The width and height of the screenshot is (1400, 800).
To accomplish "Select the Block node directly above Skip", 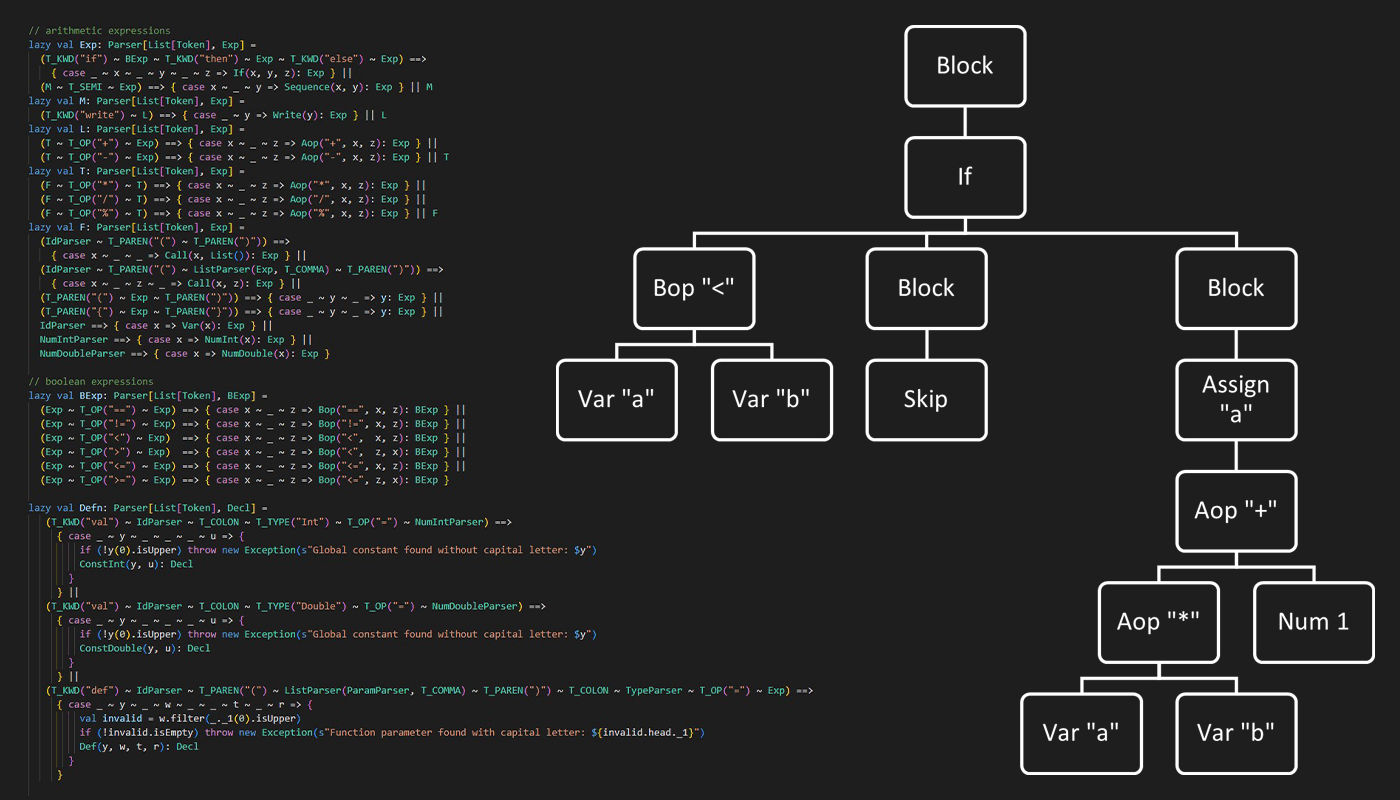I will (926, 288).
